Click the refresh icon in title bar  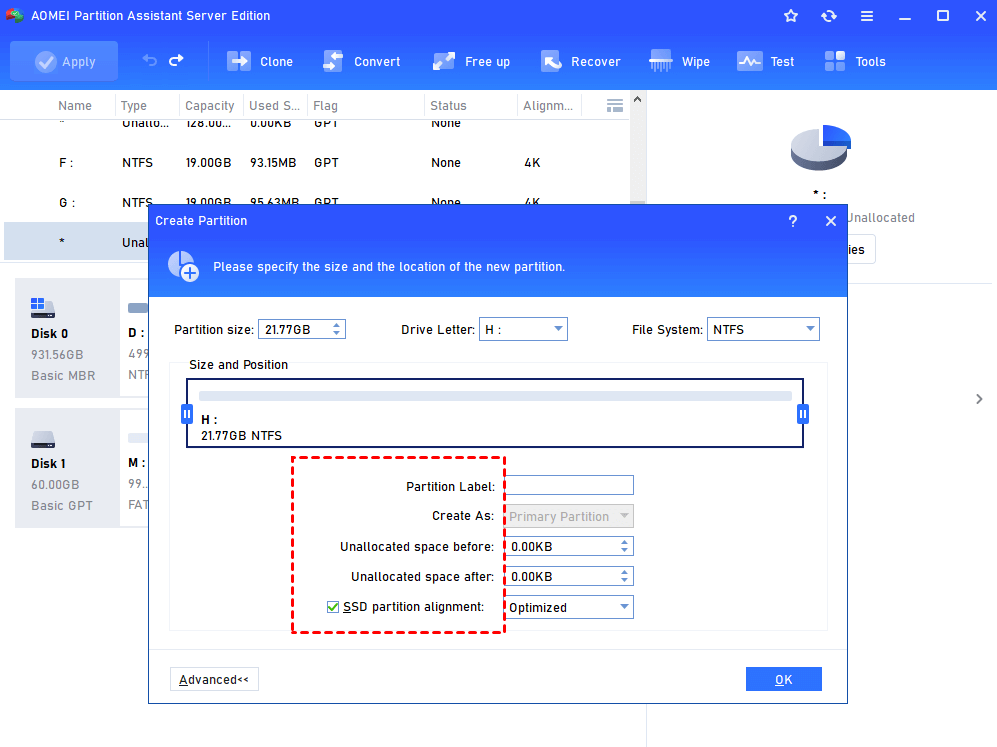829,16
